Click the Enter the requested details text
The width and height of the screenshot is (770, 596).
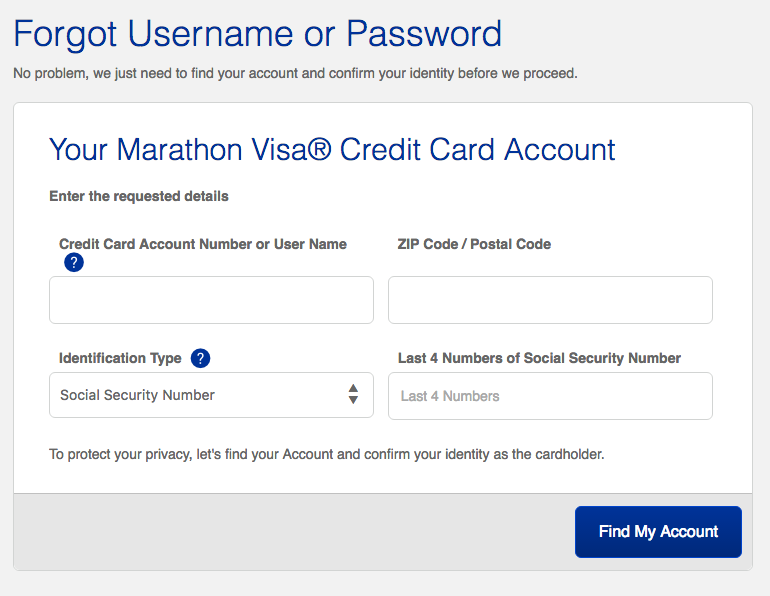(x=139, y=196)
